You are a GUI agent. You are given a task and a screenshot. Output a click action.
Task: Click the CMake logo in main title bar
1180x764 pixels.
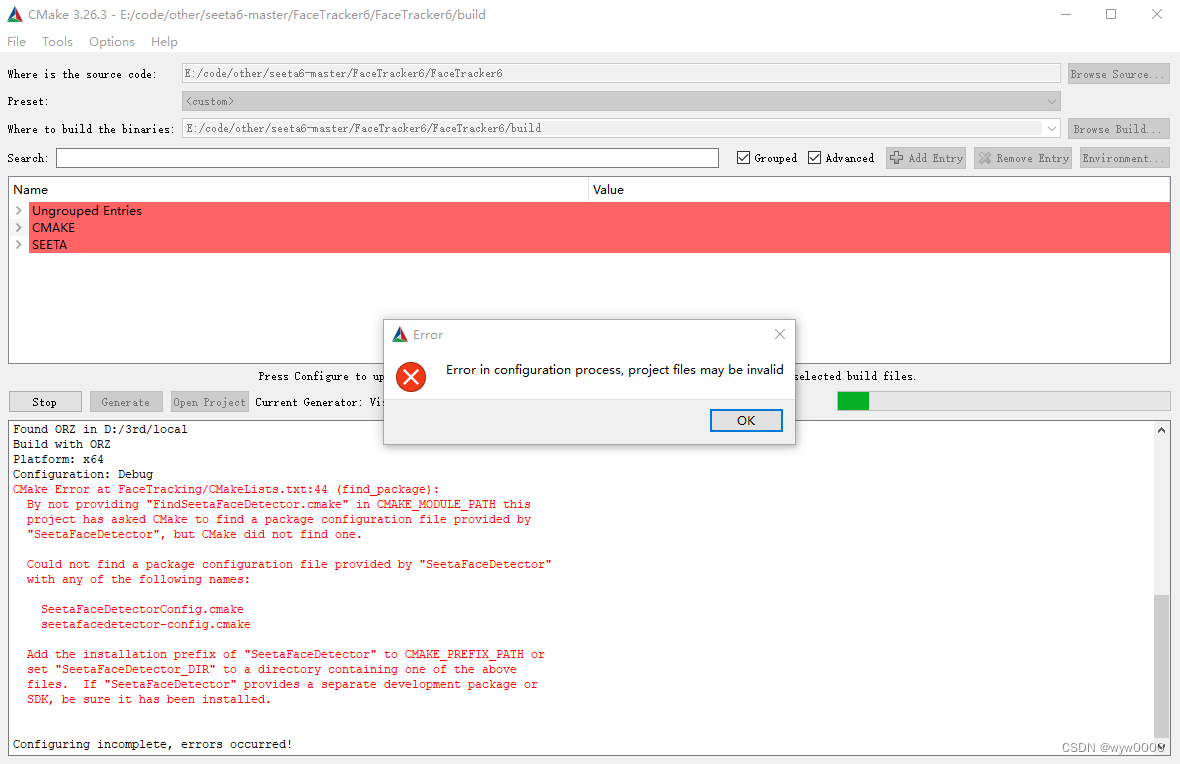pos(14,14)
